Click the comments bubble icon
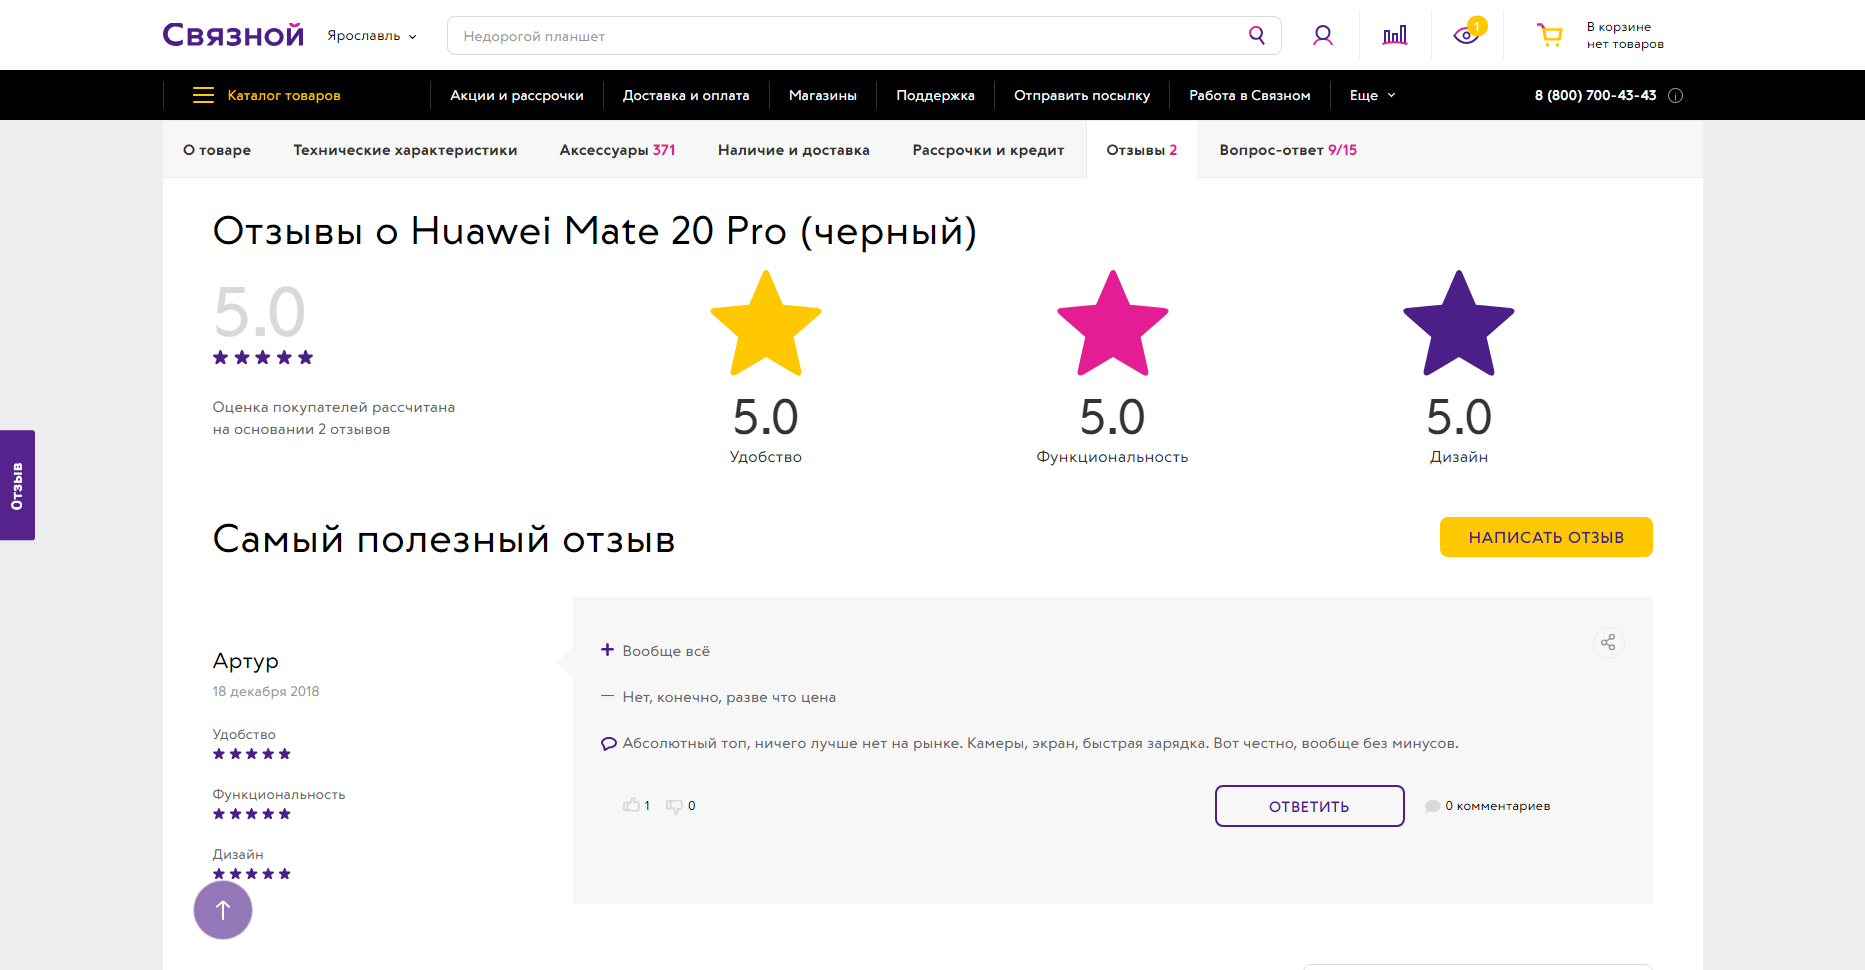Image resolution: width=1865 pixels, height=970 pixels. click(x=1433, y=806)
